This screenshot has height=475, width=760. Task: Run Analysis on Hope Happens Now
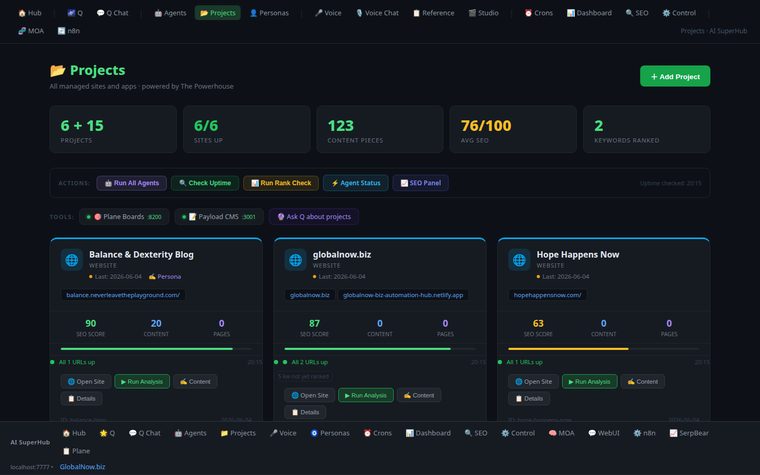[590, 381]
